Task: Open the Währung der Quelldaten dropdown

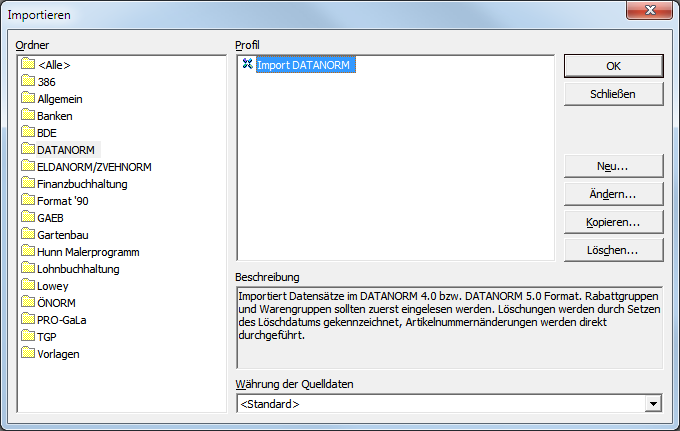Action: coord(653,404)
